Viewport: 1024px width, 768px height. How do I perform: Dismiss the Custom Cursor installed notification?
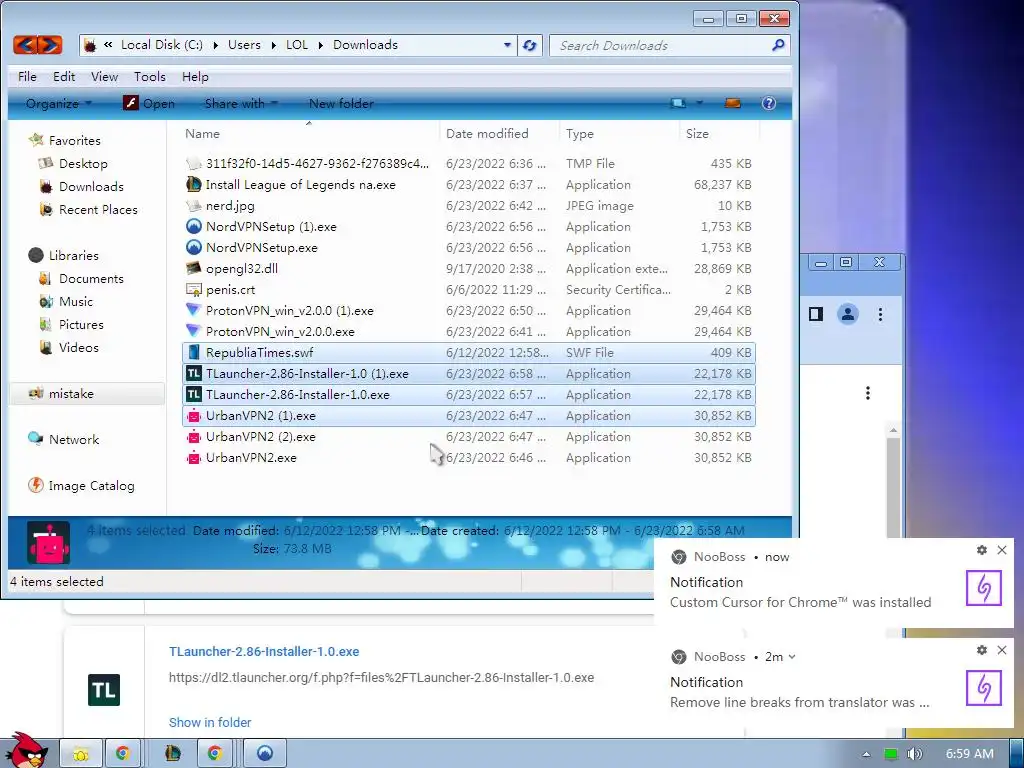[1002, 550]
